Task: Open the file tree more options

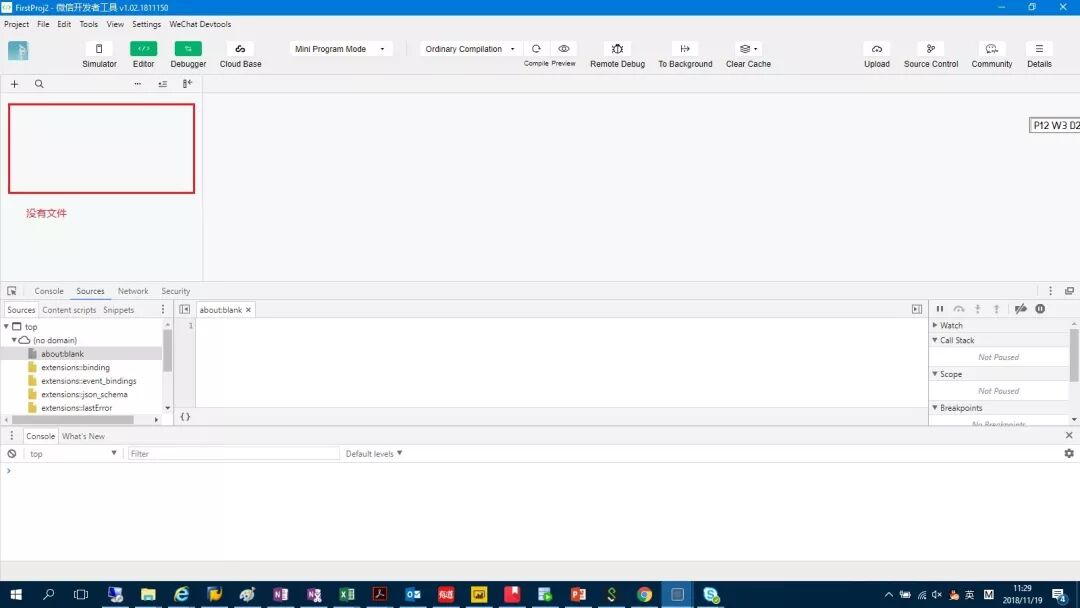Action: [138, 84]
